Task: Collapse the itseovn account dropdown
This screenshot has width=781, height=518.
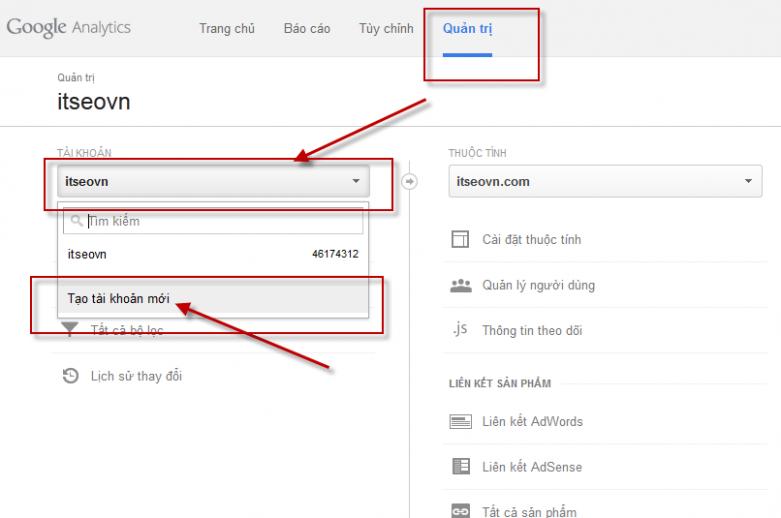Action: pyautogui.click(x=213, y=181)
